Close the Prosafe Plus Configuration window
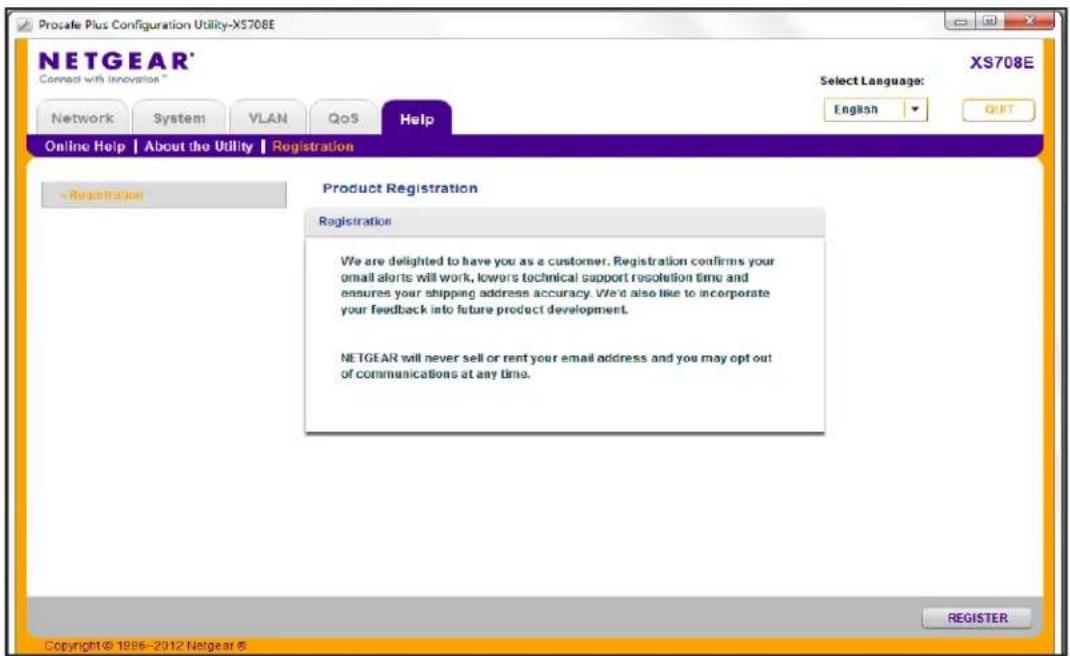Image resolution: width=1070 pixels, height=656 pixels. [1028, 22]
